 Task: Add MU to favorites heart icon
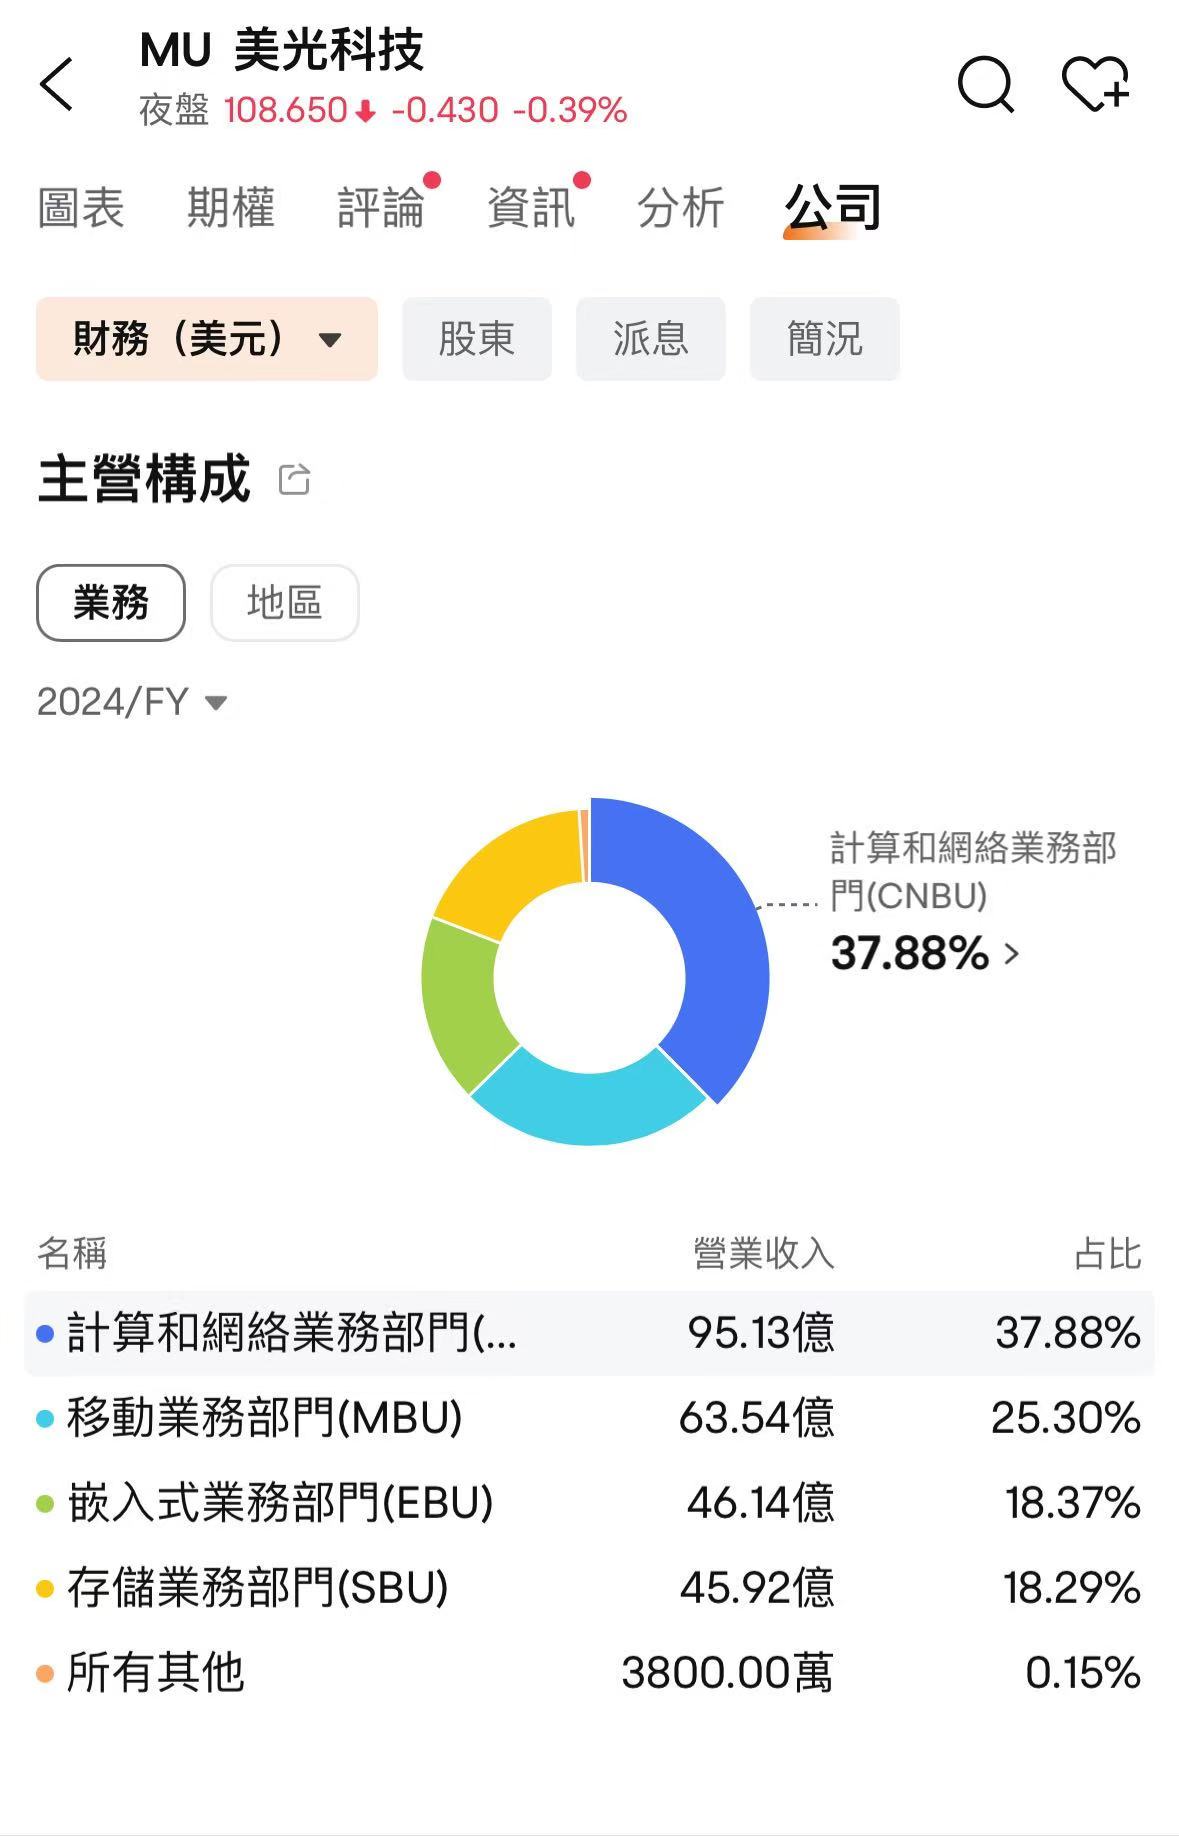click(1095, 83)
